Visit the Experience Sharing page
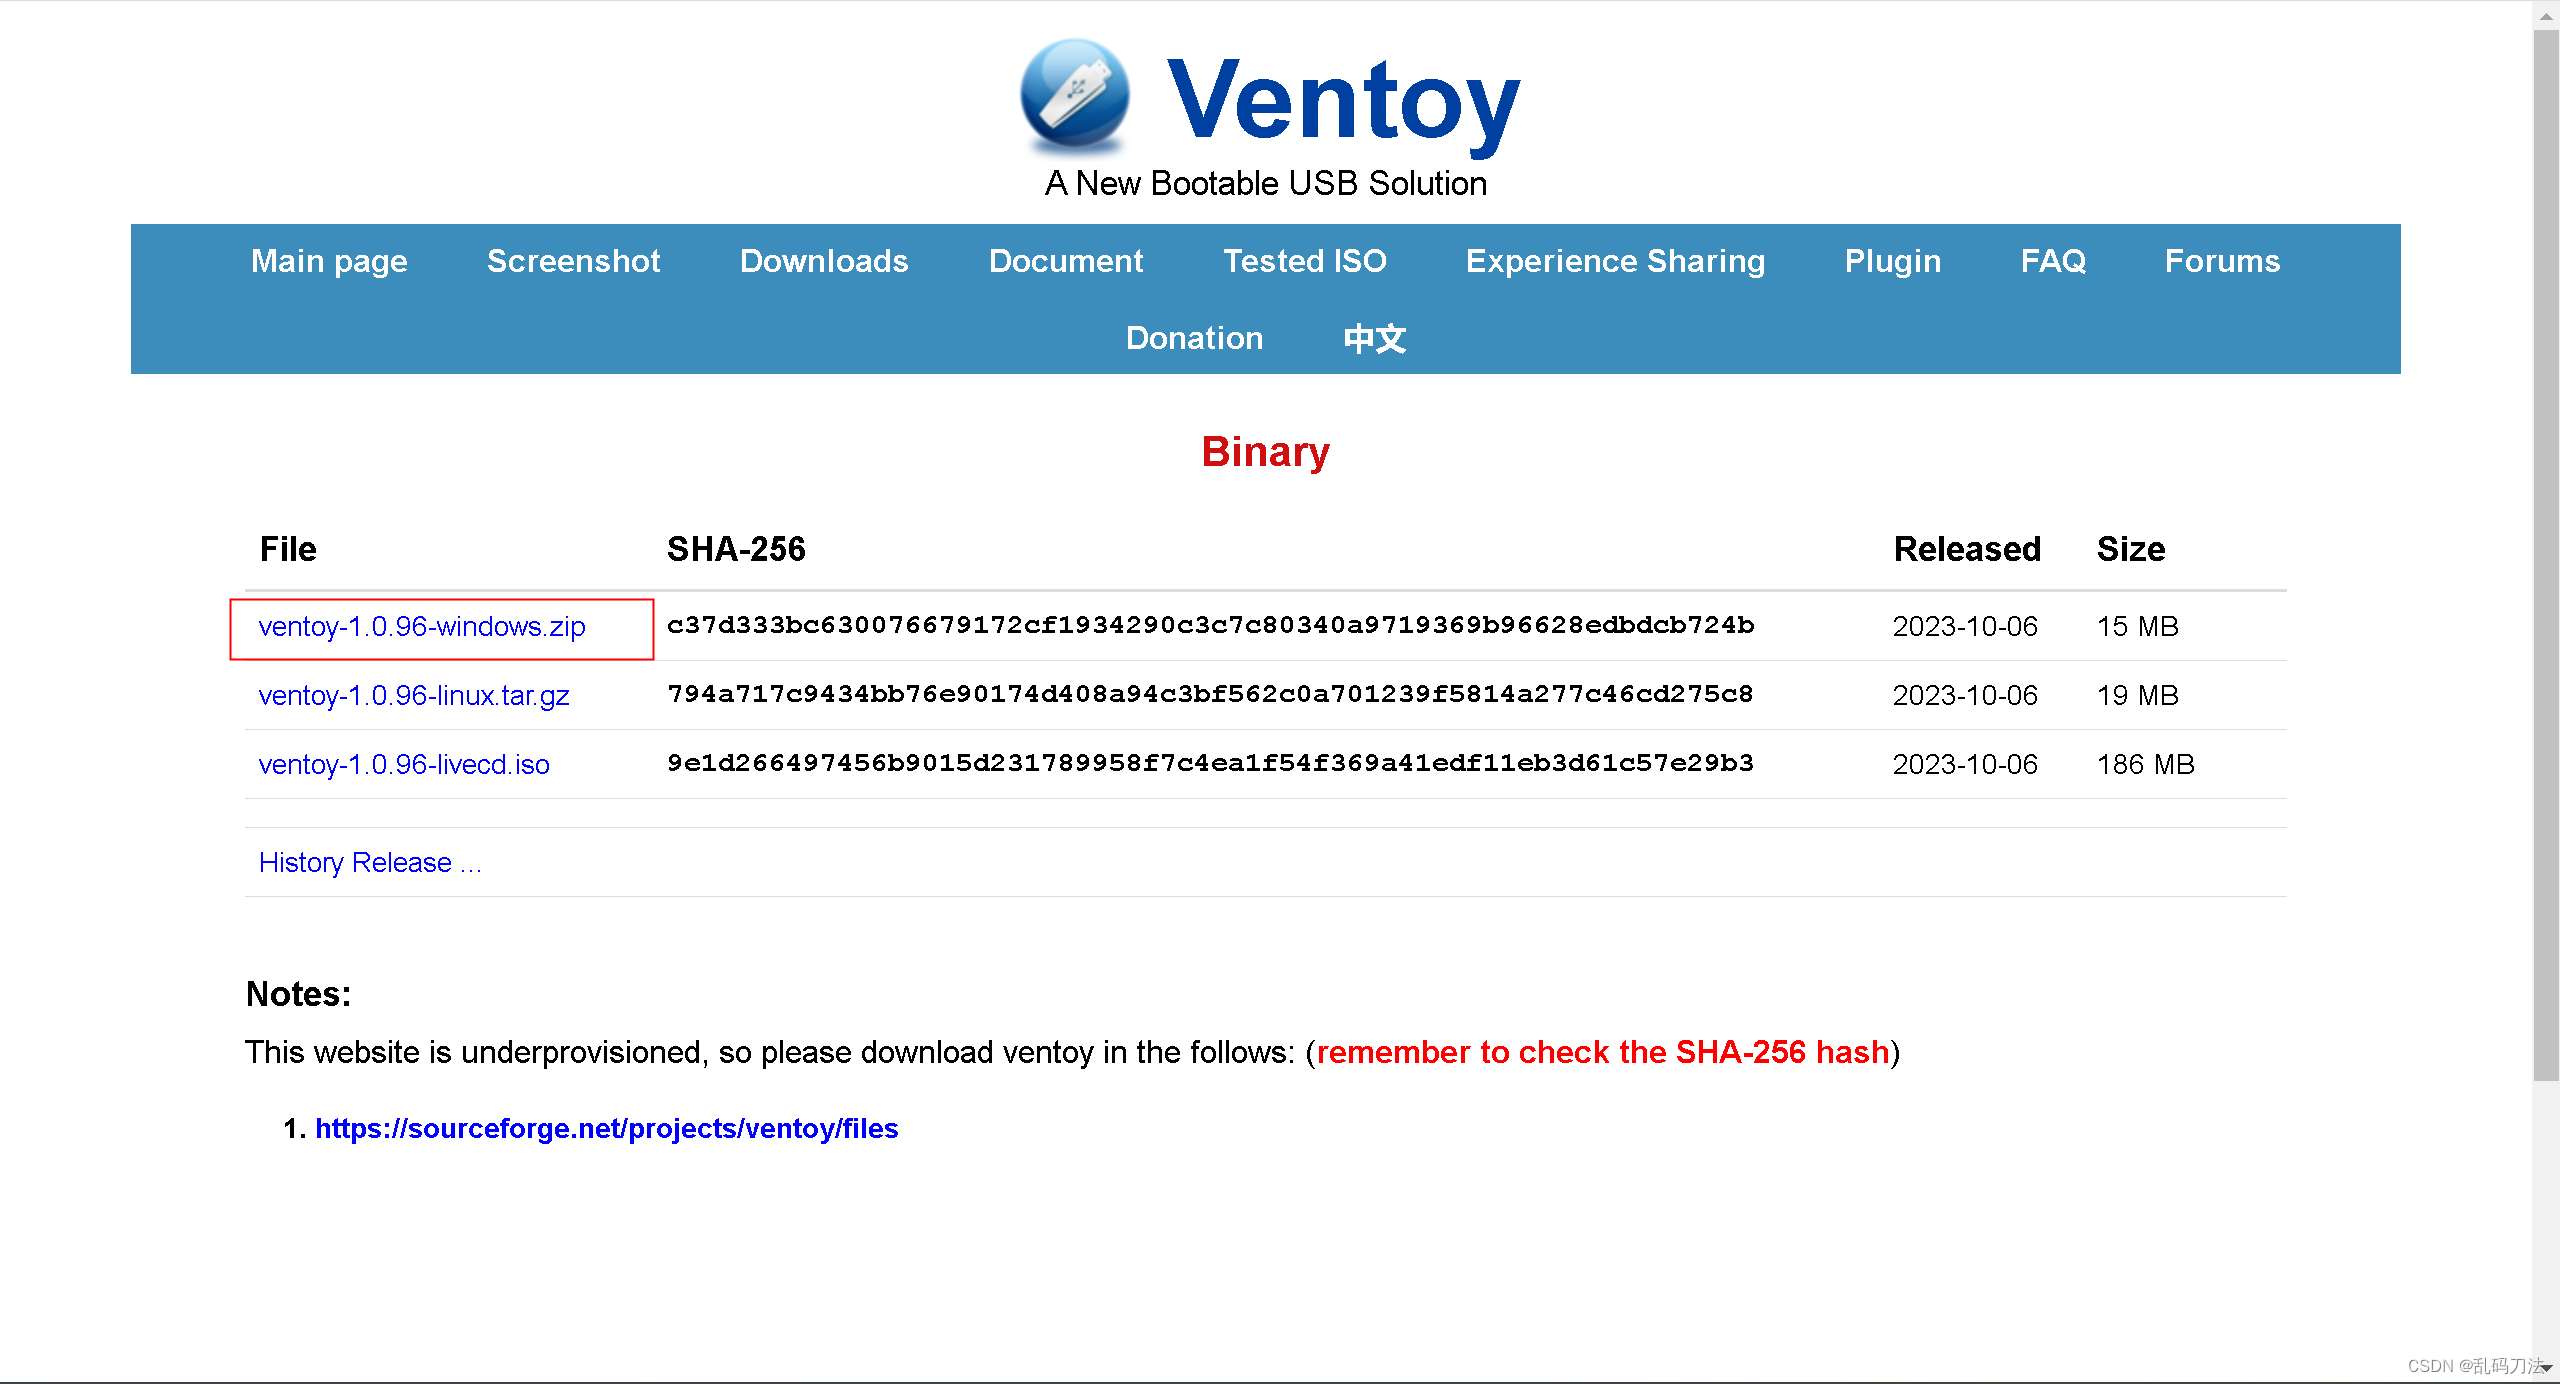The image size is (2560, 1384). [x=1614, y=261]
